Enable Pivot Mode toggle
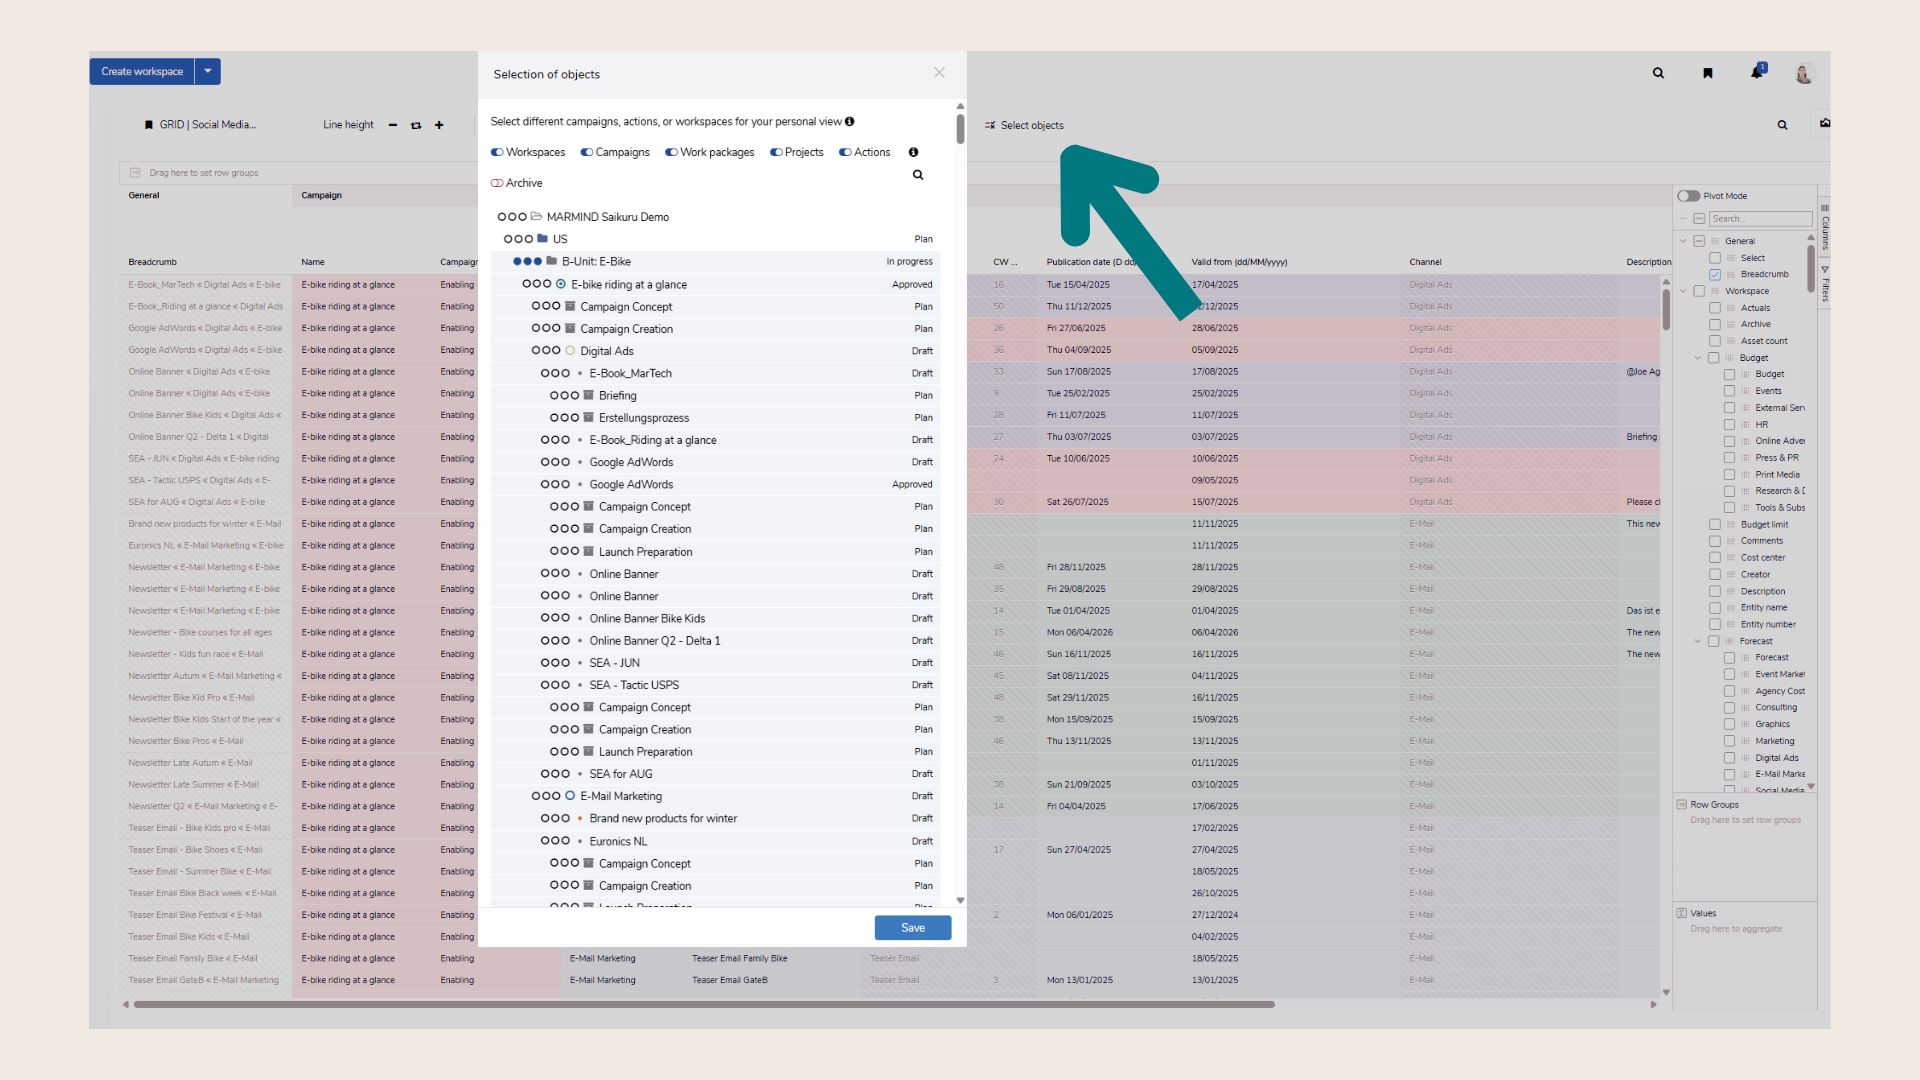 tap(1689, 196)
